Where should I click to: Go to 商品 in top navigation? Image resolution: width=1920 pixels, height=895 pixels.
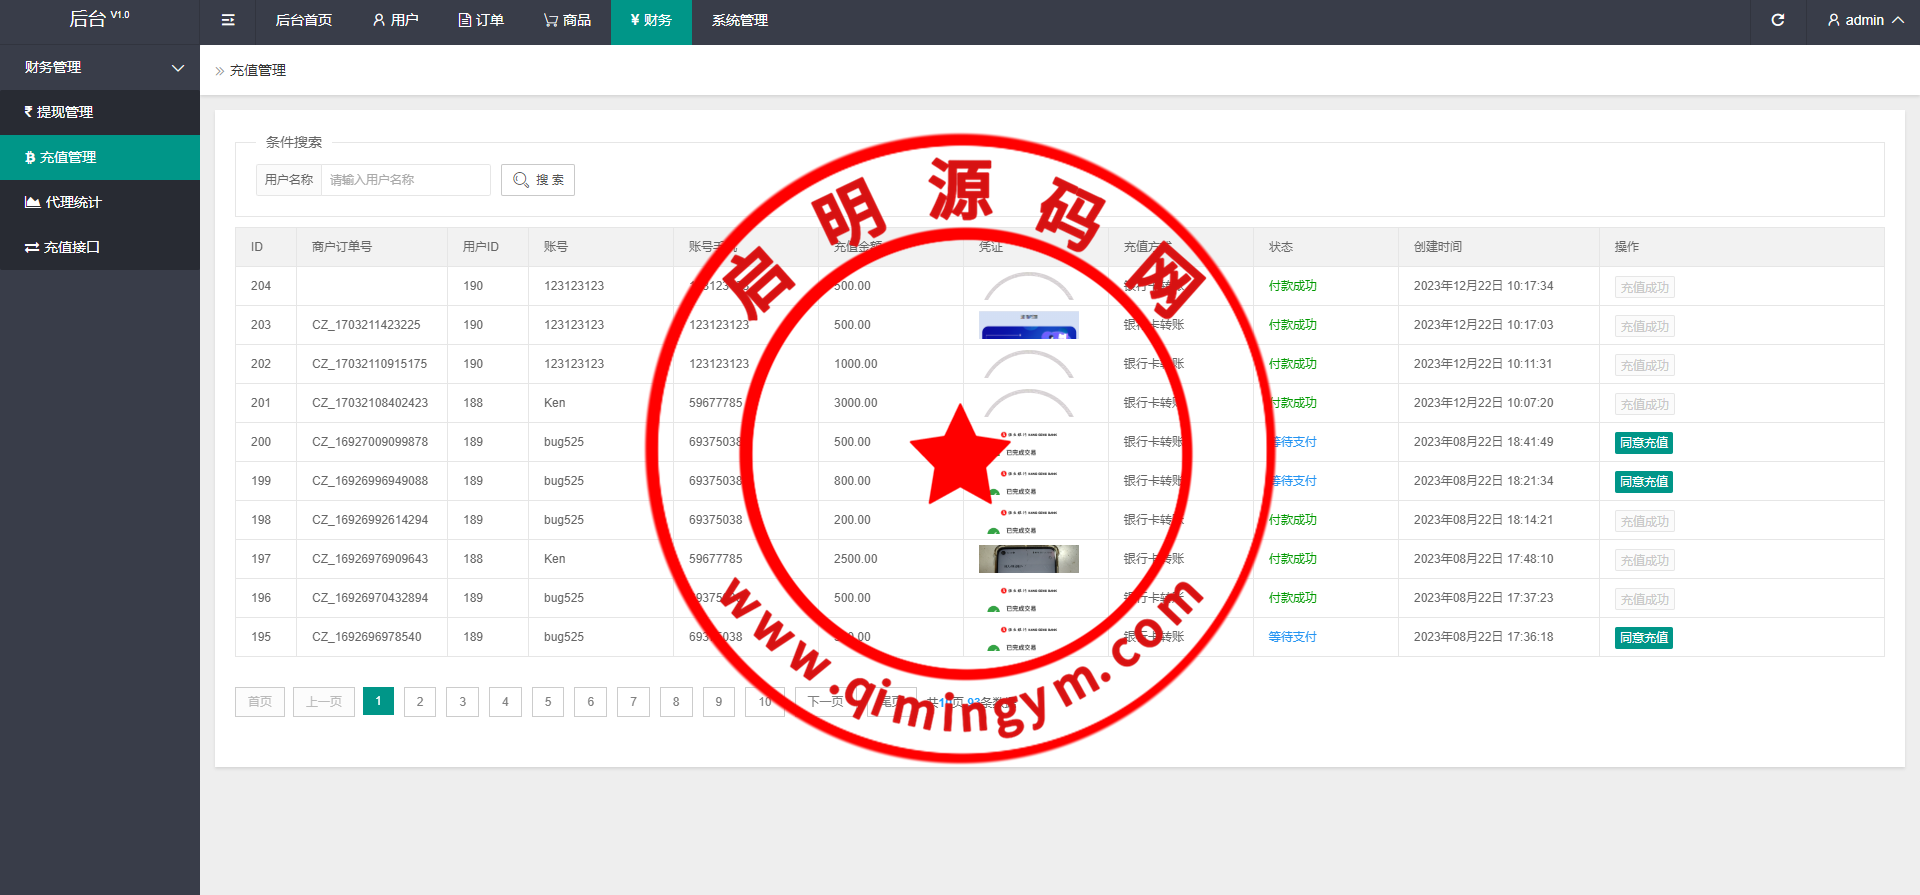[x=567, y=20]
